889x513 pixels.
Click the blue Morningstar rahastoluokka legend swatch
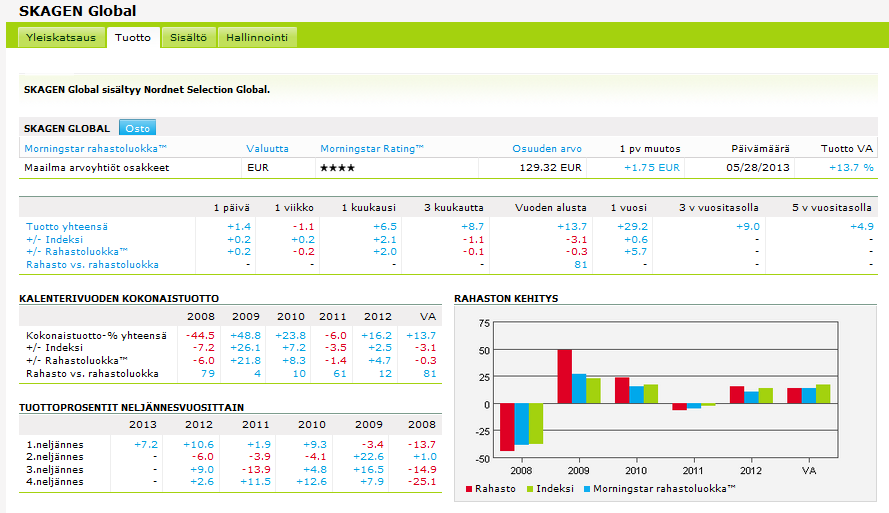click(587, 489)
